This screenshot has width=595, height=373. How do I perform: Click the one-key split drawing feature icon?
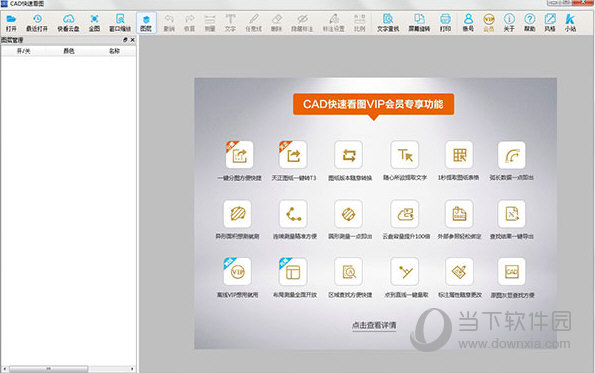click(x=239, y=155)
